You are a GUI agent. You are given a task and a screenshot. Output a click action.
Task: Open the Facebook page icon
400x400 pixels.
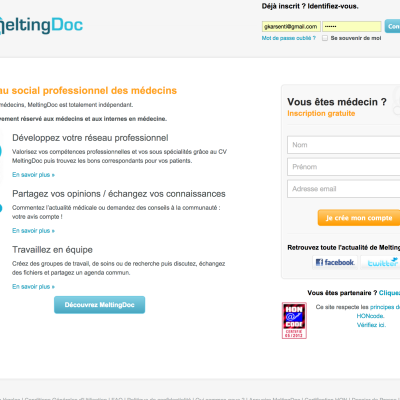pos(335,263)
